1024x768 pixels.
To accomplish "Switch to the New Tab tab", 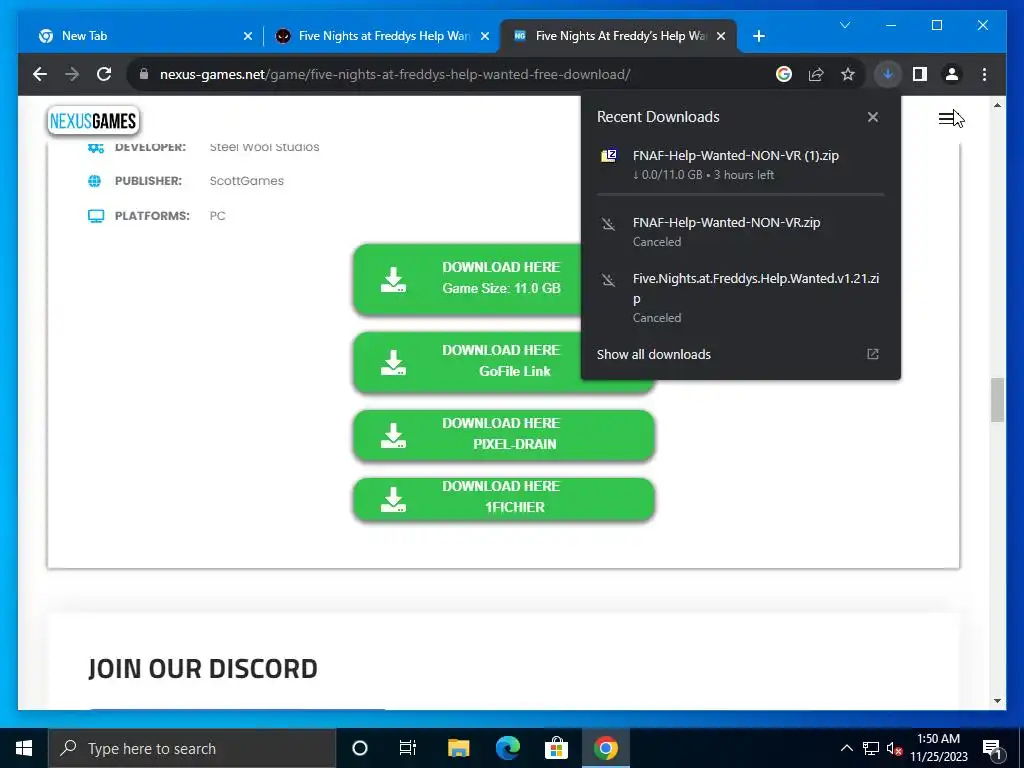I will [x=143, y=36].
